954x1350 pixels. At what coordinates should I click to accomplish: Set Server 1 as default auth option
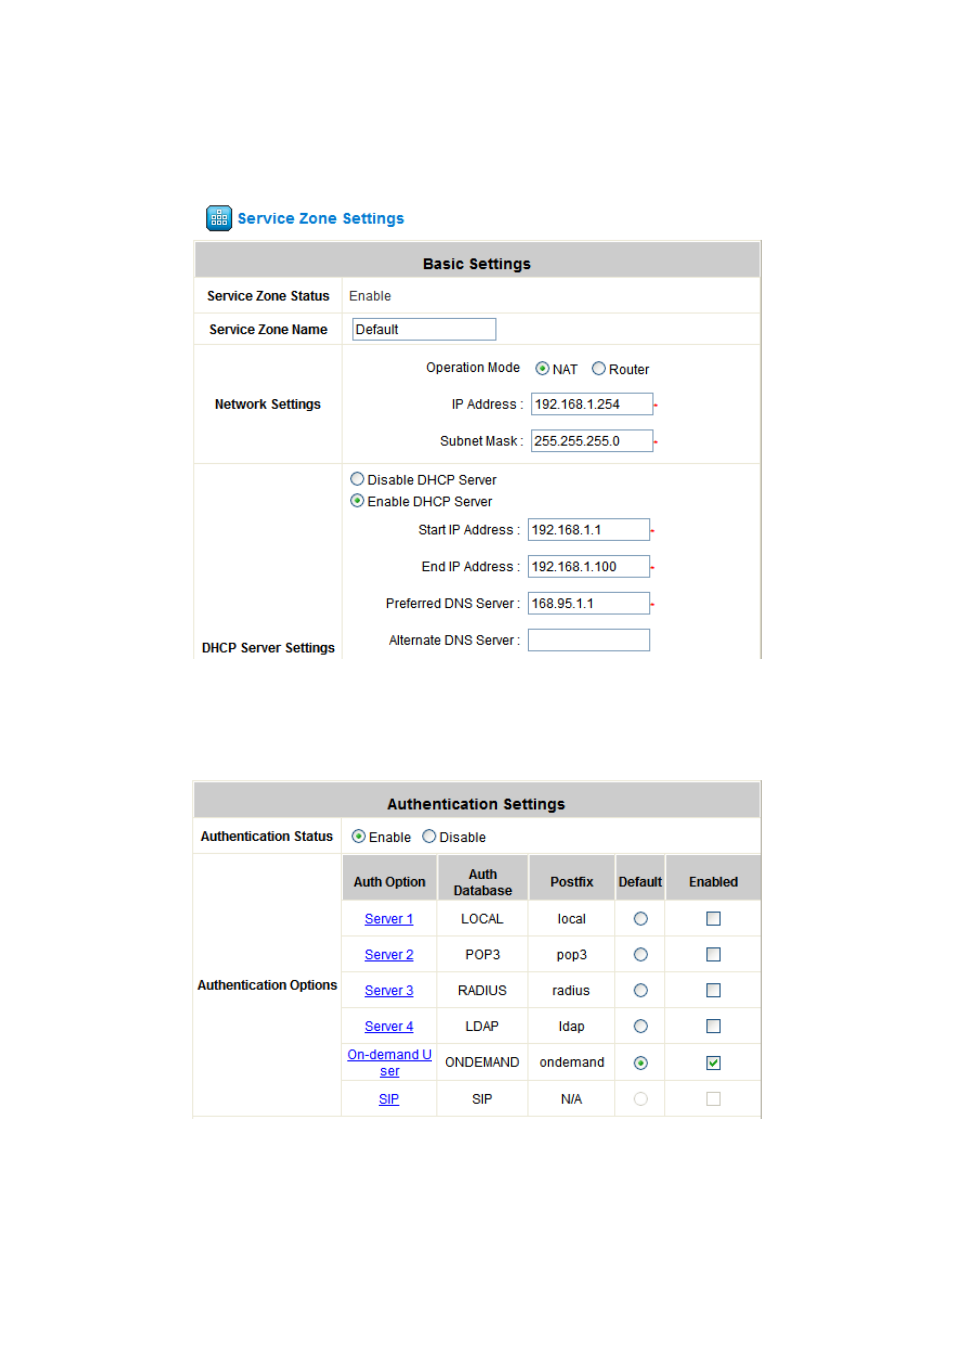click(x=641, y=919)
